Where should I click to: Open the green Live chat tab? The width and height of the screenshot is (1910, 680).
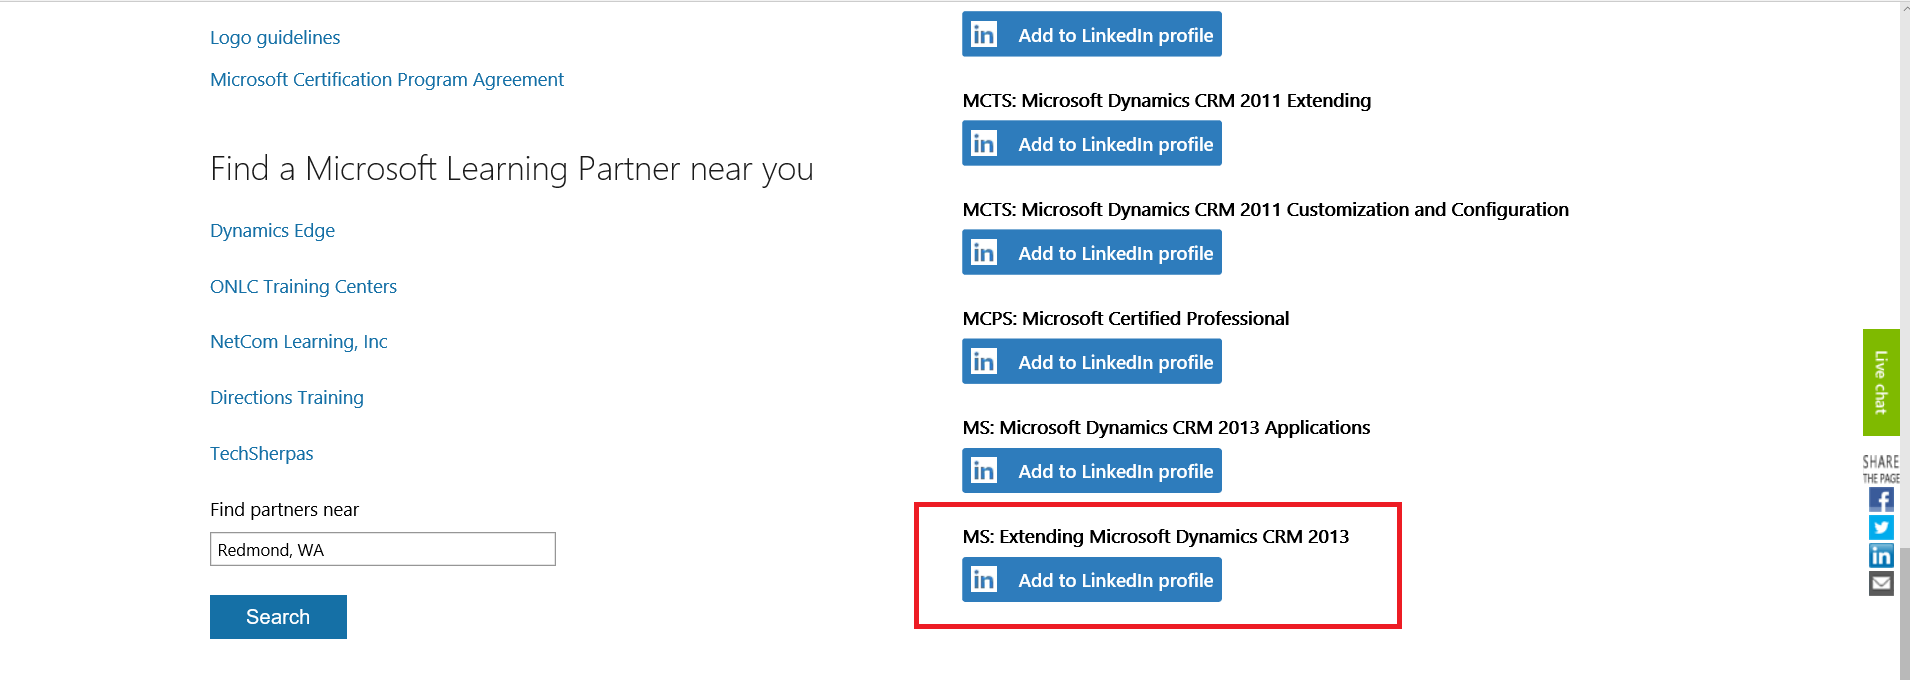pyautogui.click(x=1880, y=382)
